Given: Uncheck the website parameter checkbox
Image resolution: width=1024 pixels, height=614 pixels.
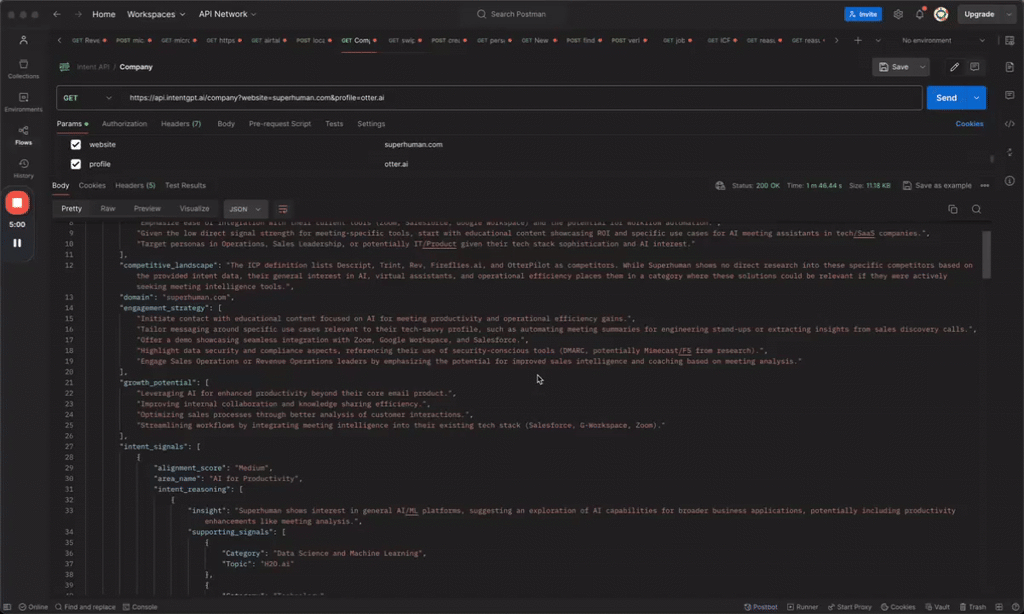Looking at the screenshot, I should point(76,145).
